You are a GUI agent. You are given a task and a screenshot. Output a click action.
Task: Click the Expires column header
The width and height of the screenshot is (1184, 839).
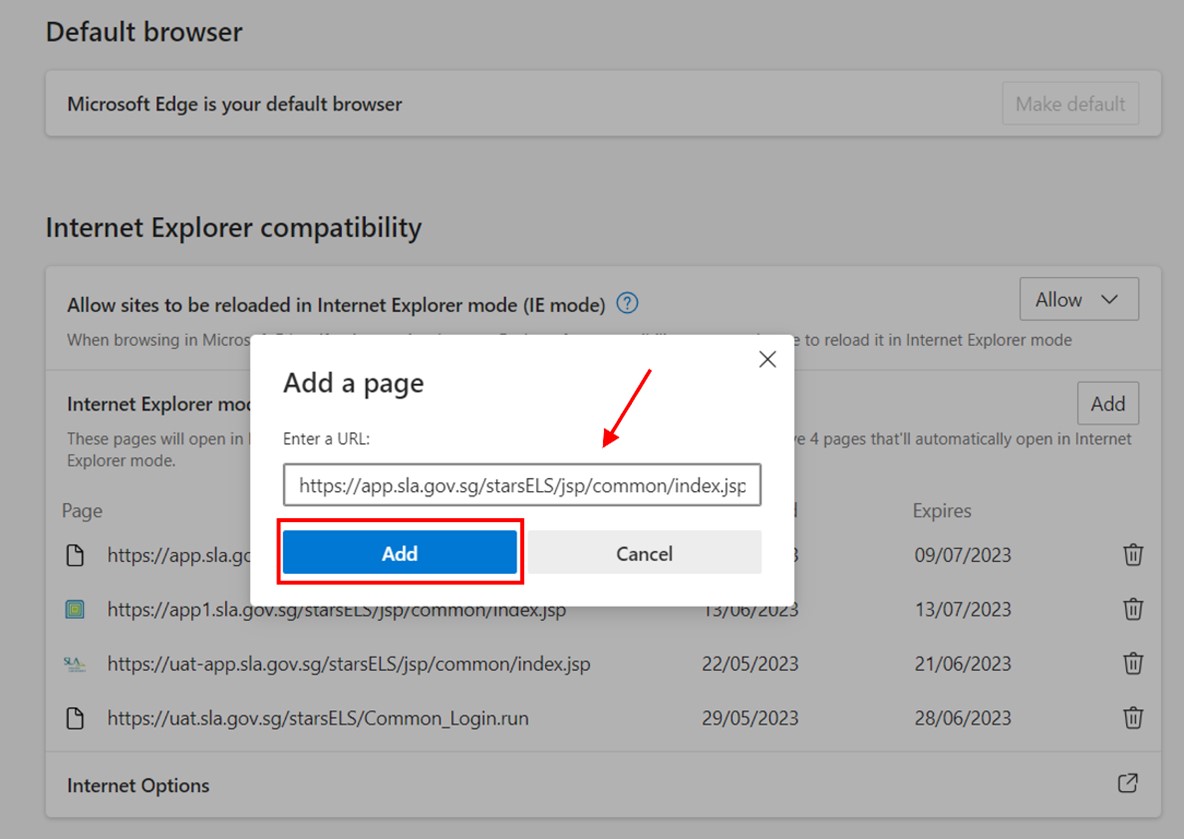point(942,511)
